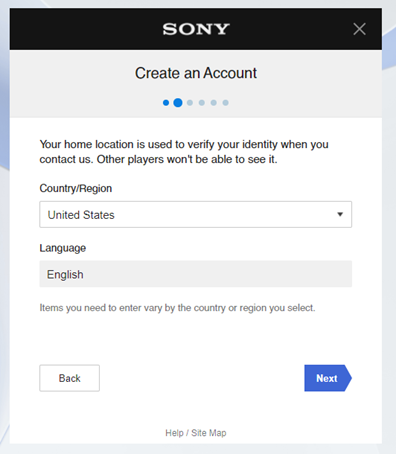Select the third progress step dot
The image size is (396, 454).
tap(190, 103)
